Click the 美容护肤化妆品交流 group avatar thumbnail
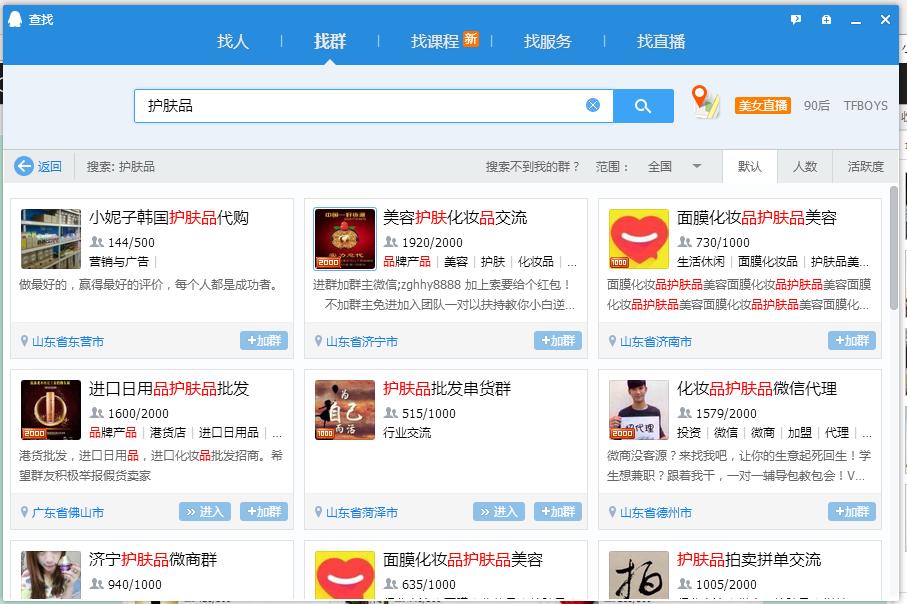The image size is (907, 604). [x=344, y=238]
